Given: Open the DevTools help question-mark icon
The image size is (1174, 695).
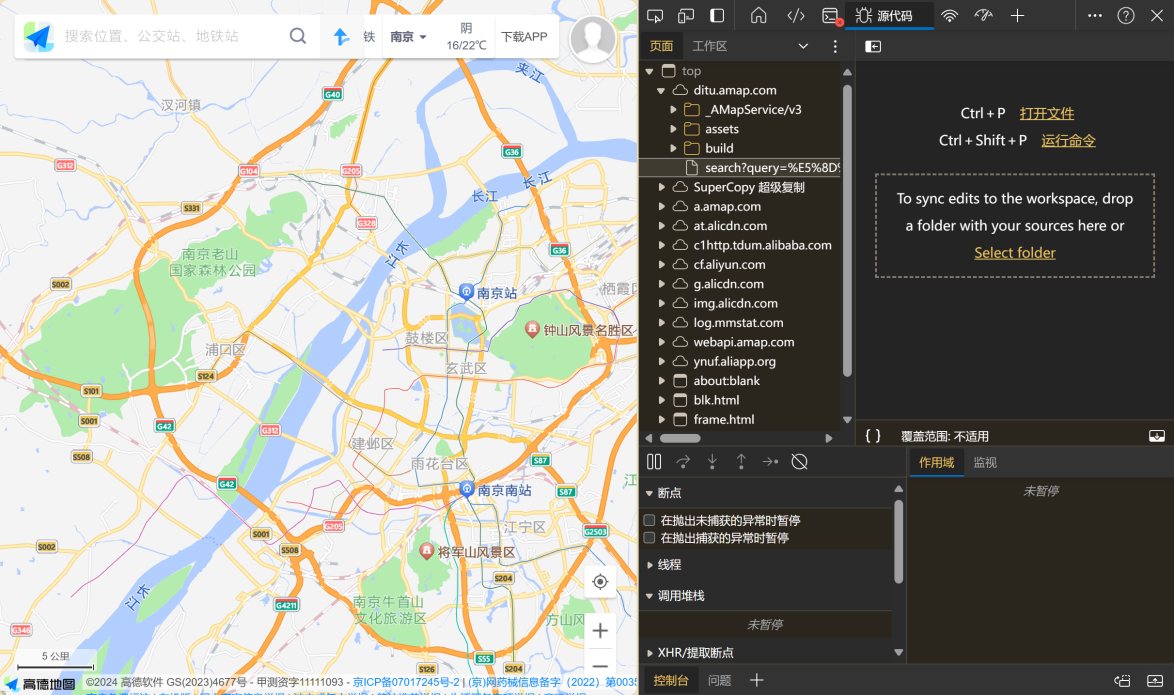Looking at the screenshot, I should pyautogui.click(x=1125, y=16).
